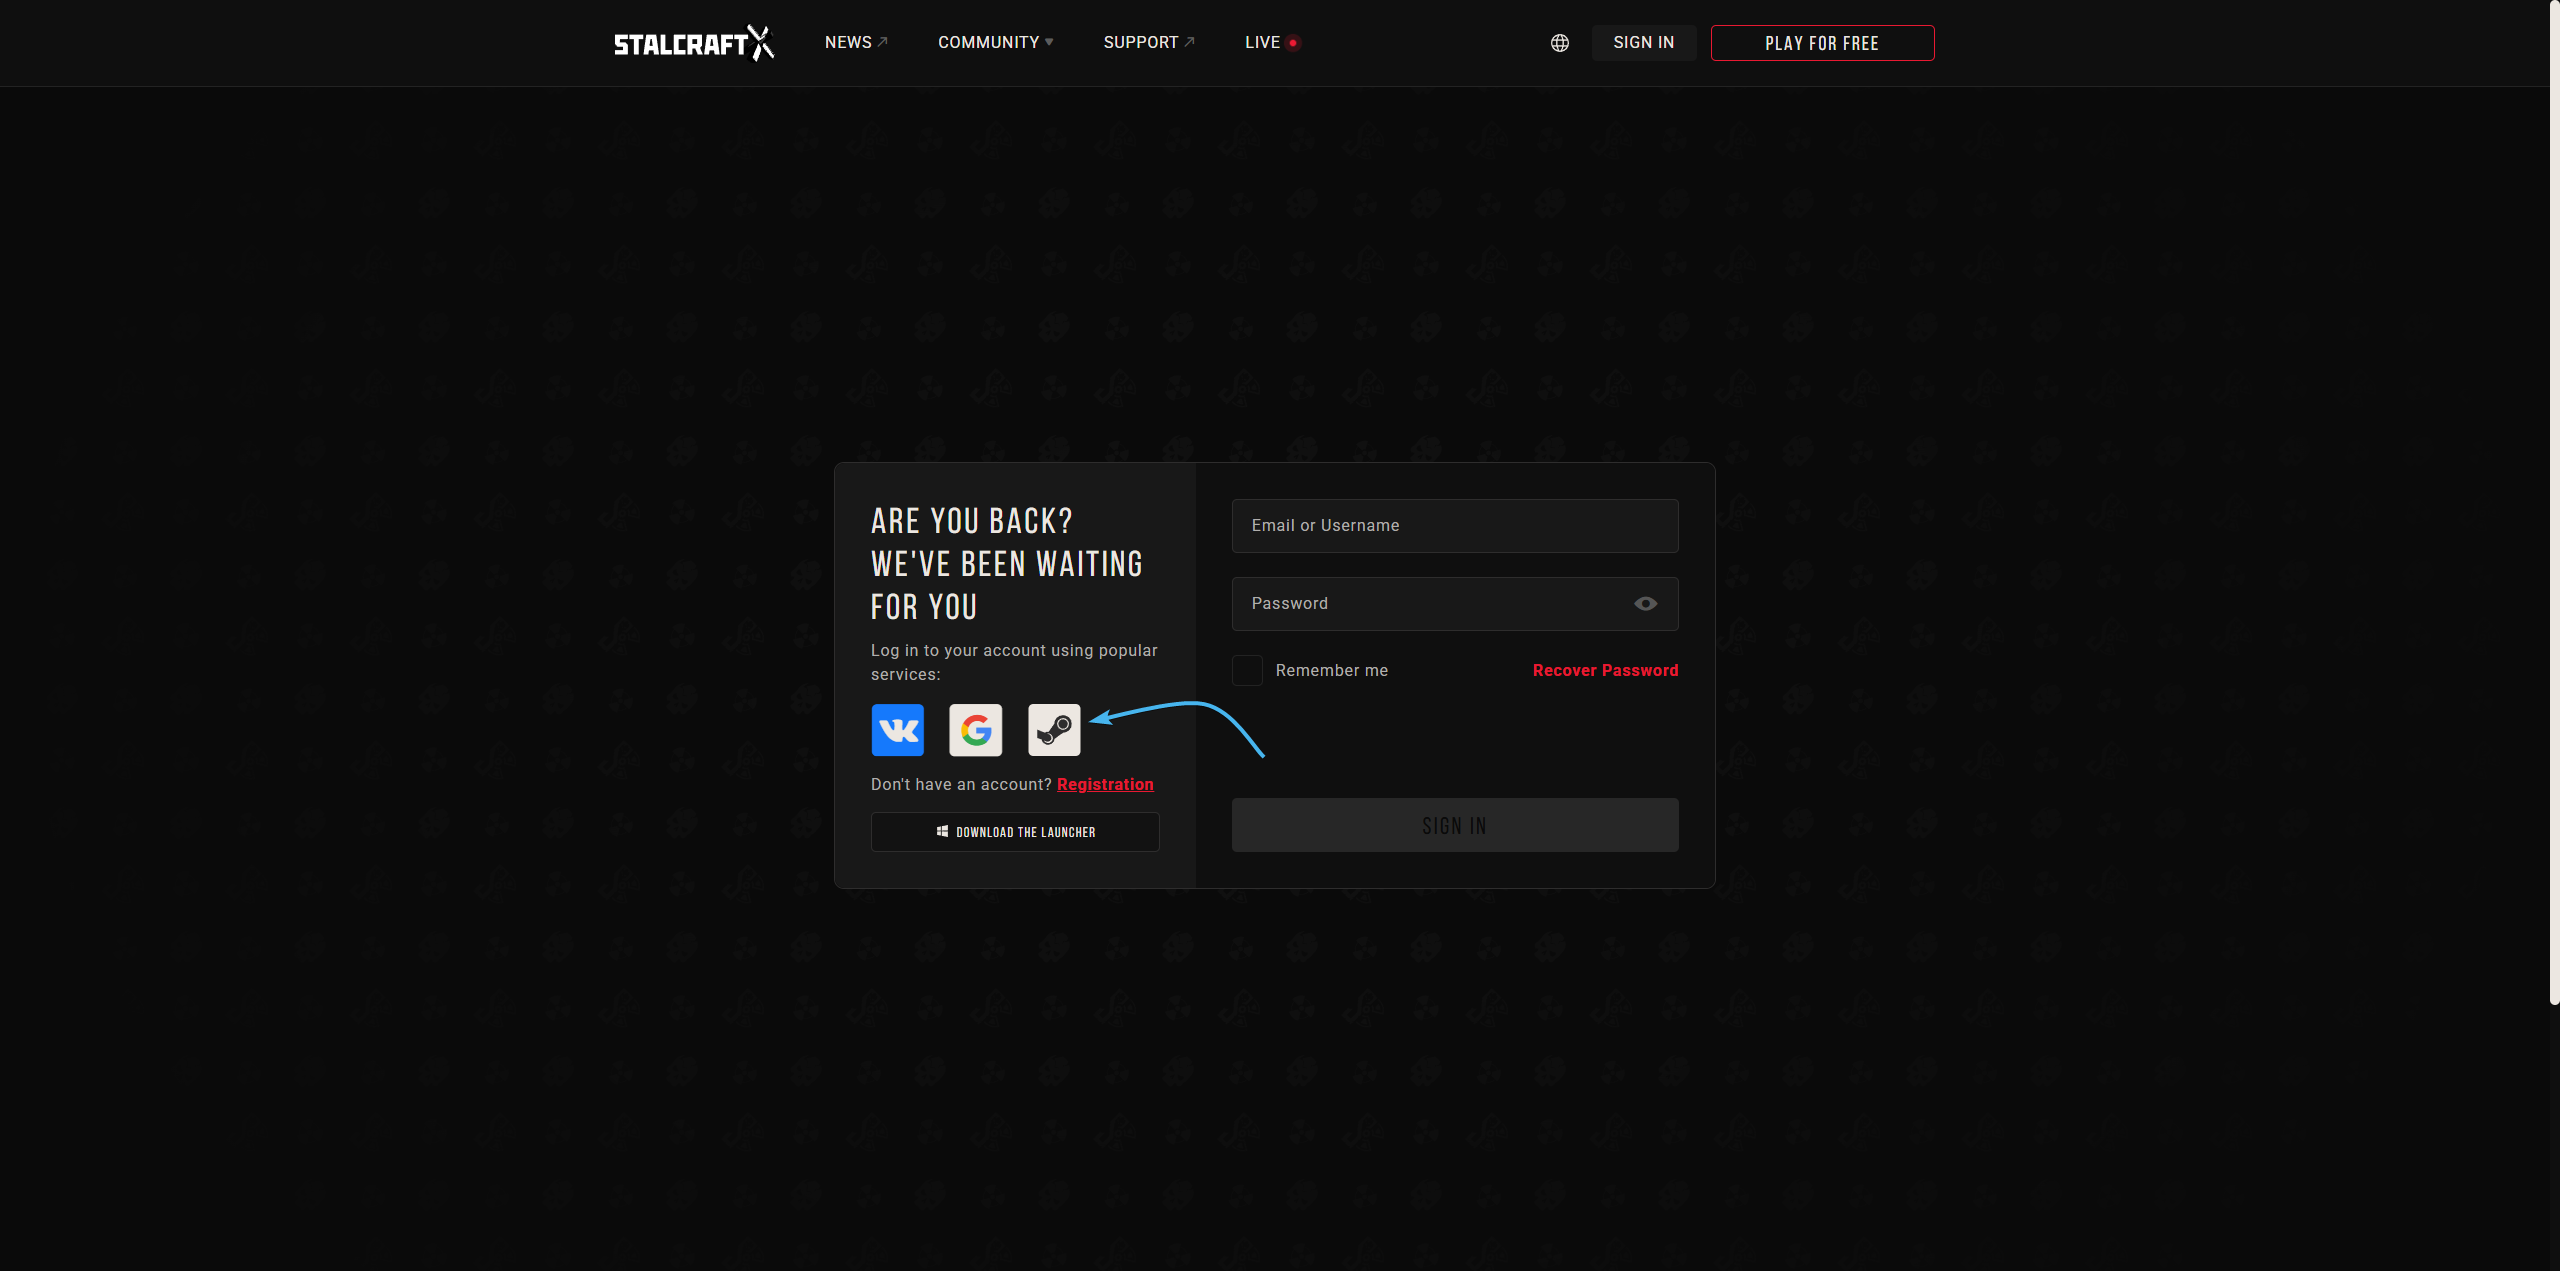Click the page vertical scrollbar
This screenshot has width=2560, height=1271.
click(x=2554, y=502)
